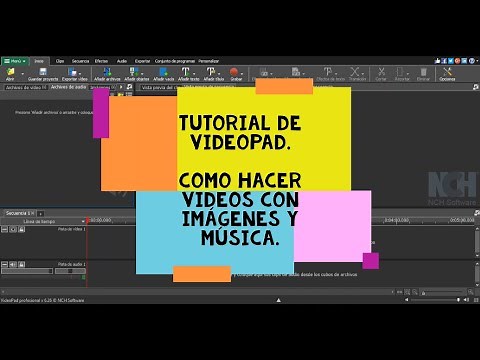Click the speaker icon beside status volume
480x360 pixels.
click(466, 300)
